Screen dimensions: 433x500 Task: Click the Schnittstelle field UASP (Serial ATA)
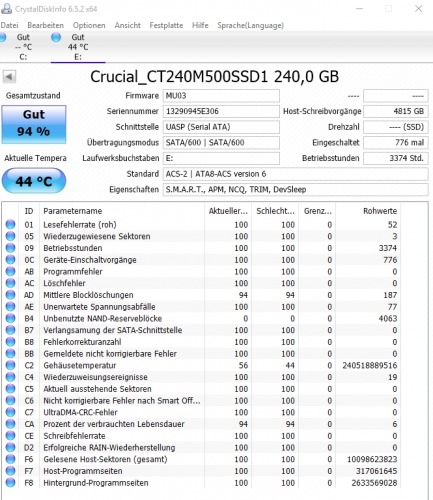click(x=221, y=127)
